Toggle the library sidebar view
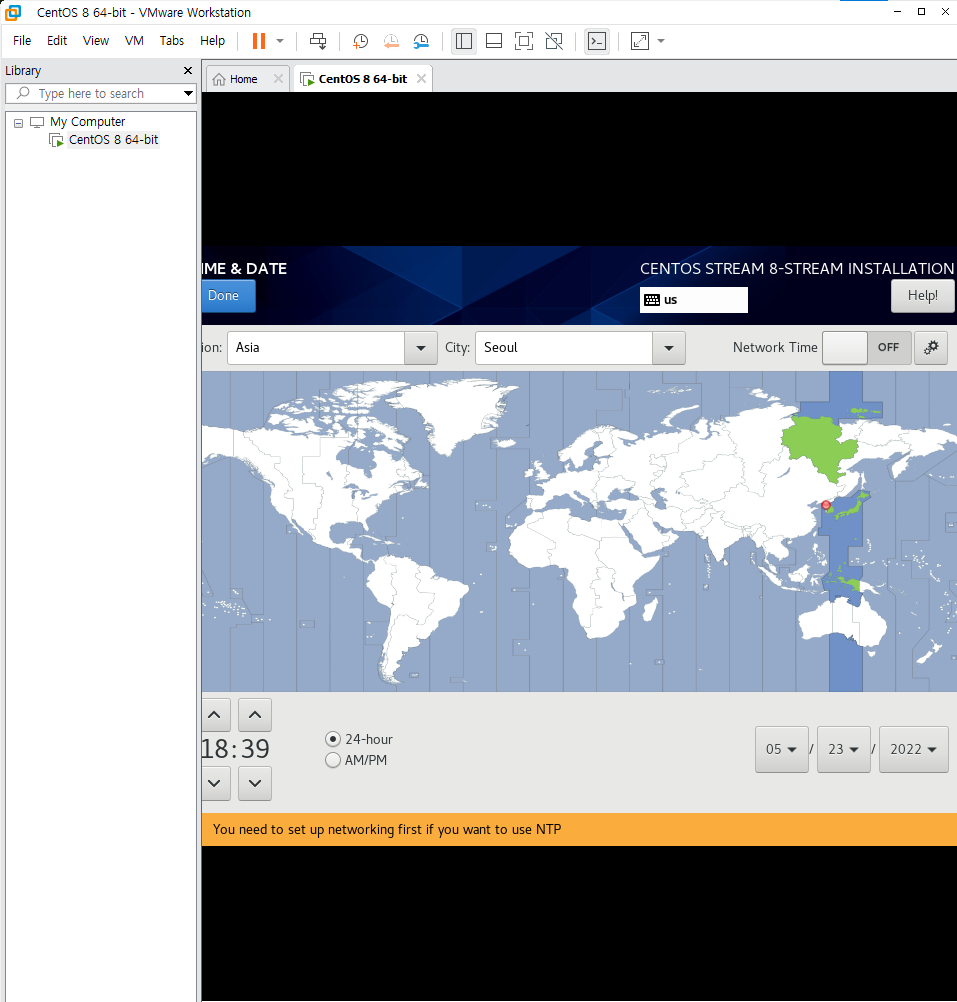957x1002 pixels. coord(464,41)
